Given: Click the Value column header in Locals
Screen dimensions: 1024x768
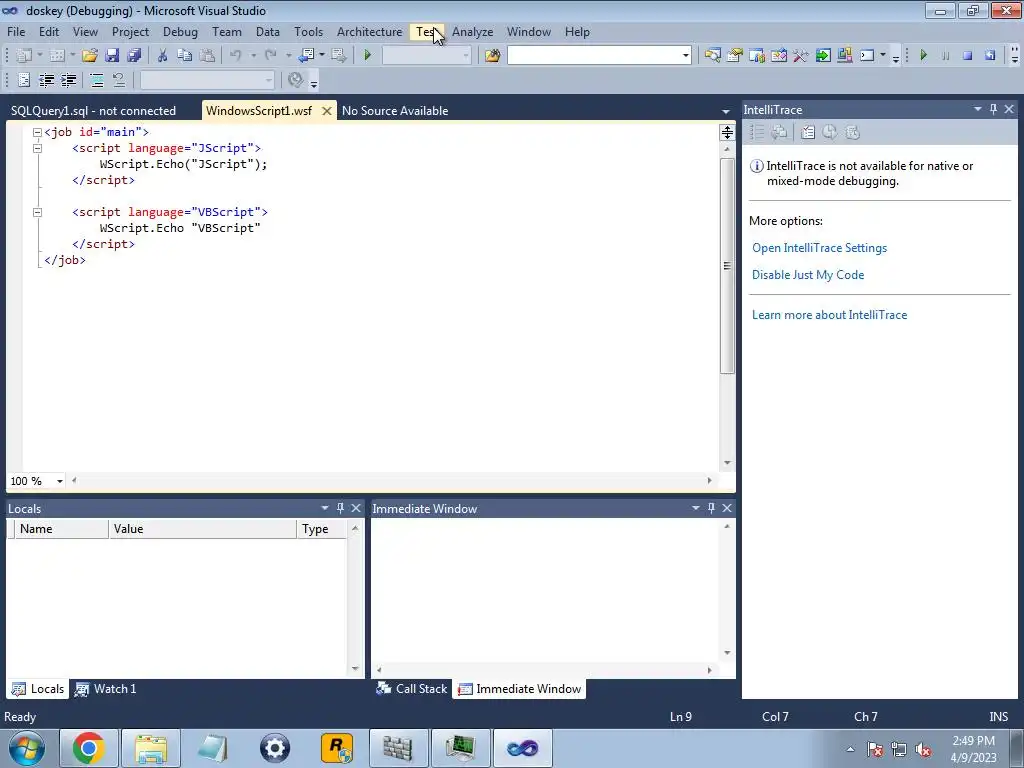Looking at the screenshot, I should tap(202, 529).
